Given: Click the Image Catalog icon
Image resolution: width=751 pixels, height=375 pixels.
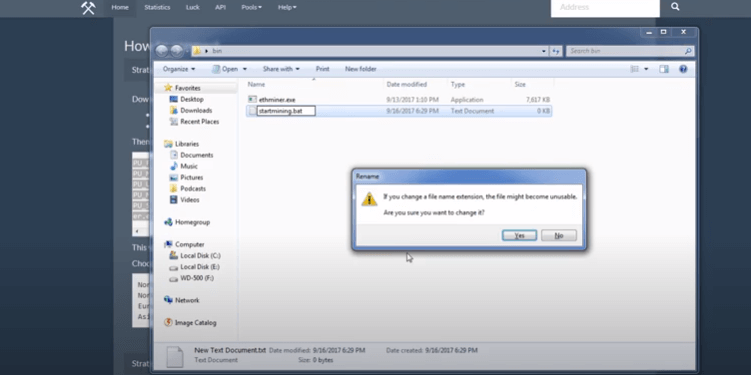Looking at the screenshot, I should click(x=168, y=323).
